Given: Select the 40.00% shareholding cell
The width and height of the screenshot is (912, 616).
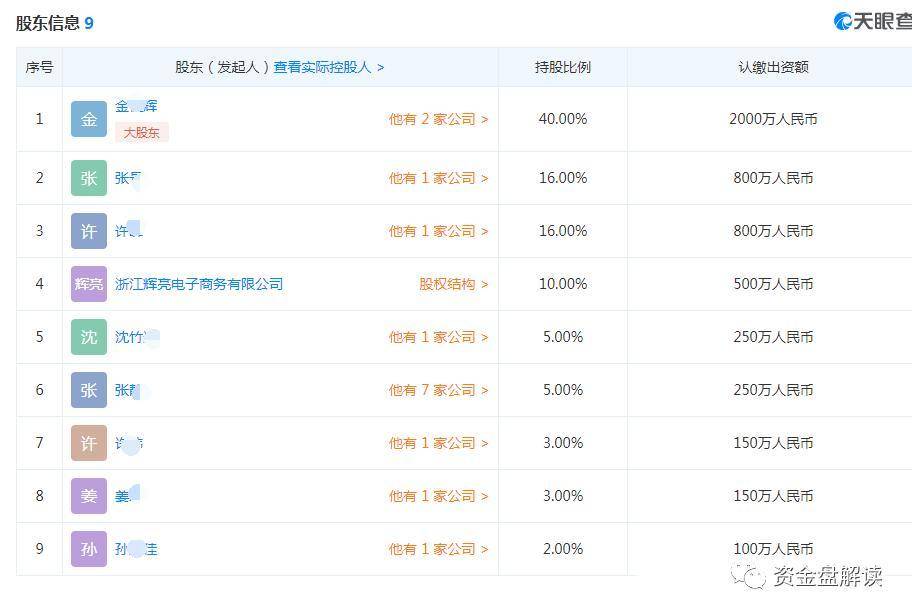Looking at the screenshot, I should click(x=562, y=119).
